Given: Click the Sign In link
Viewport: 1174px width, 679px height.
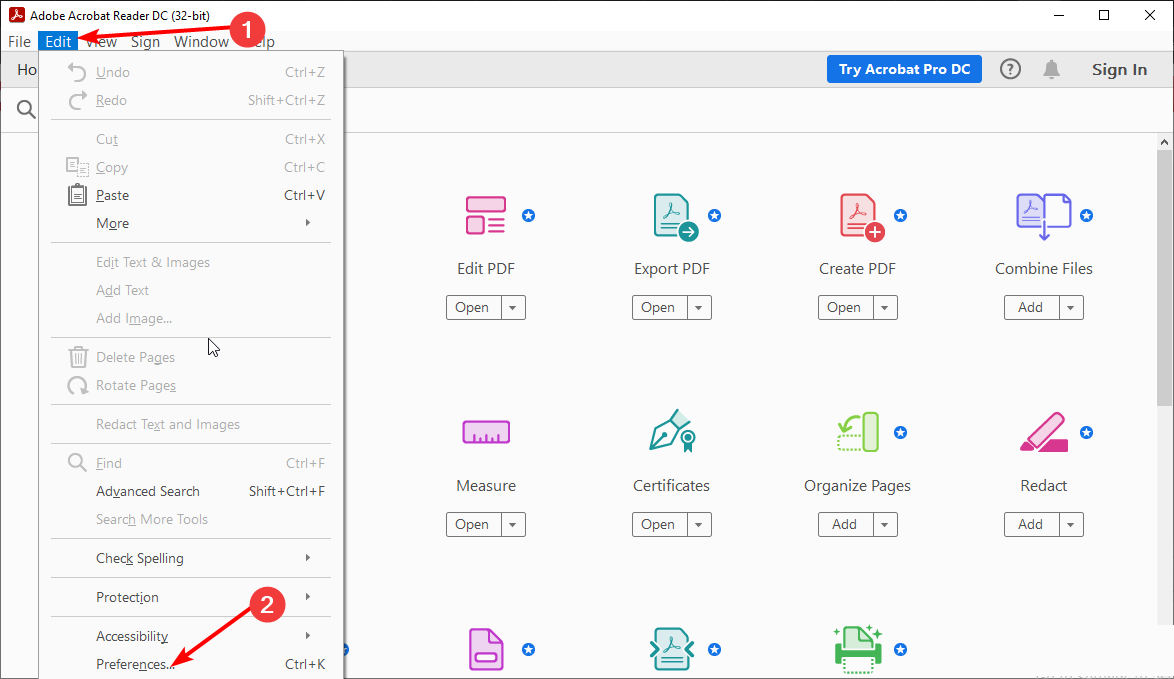Looking at the screenshot, I should [x=1119, y=70].
